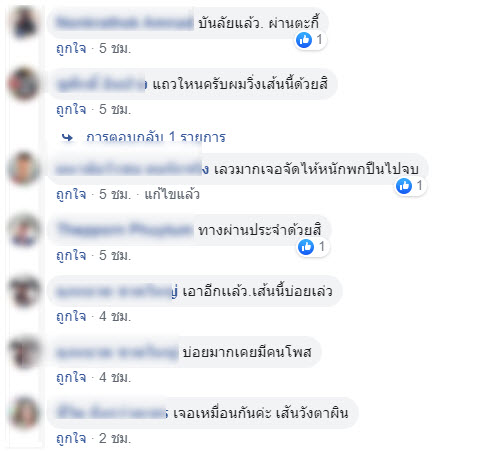Expand the 'การตอบกลับ 1 รายการ' replies
Screen dimensions: 491x451
[156, 137]
